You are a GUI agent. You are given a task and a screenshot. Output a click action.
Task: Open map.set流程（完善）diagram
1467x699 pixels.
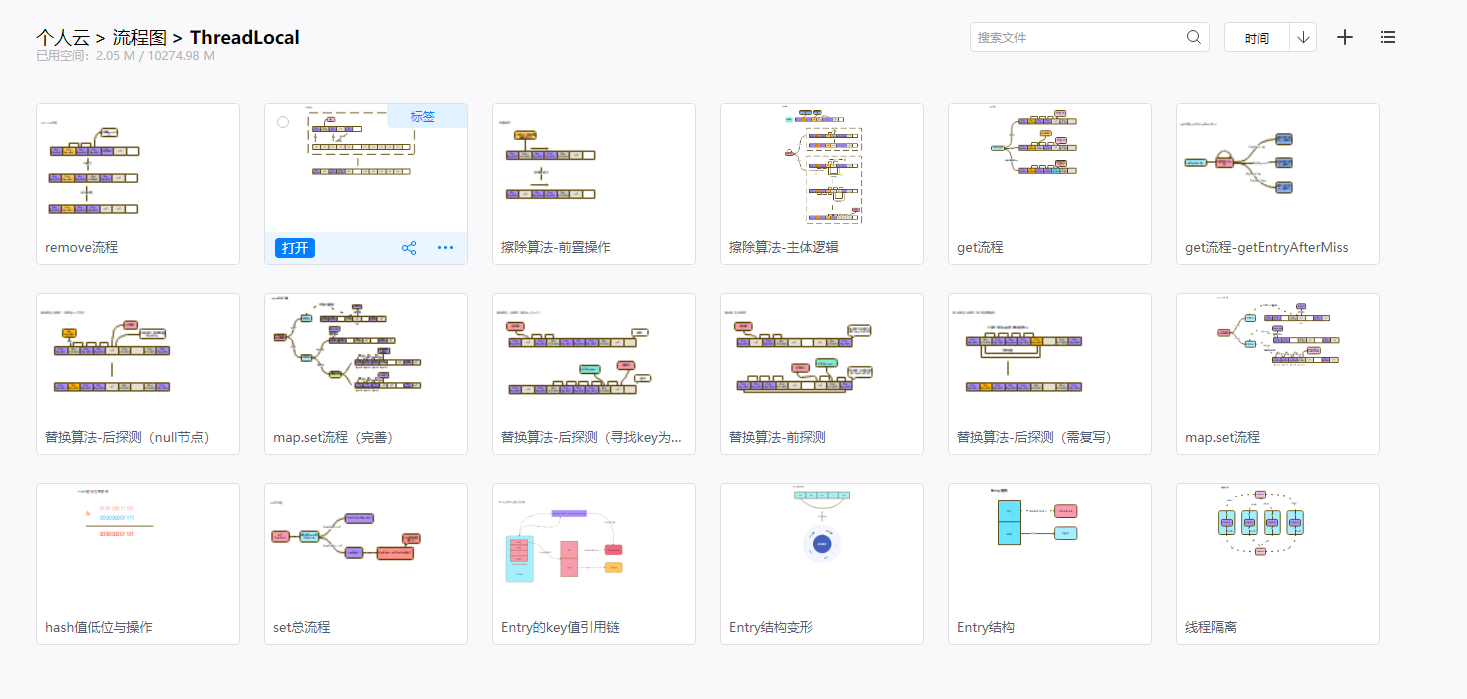pos(365,360)
